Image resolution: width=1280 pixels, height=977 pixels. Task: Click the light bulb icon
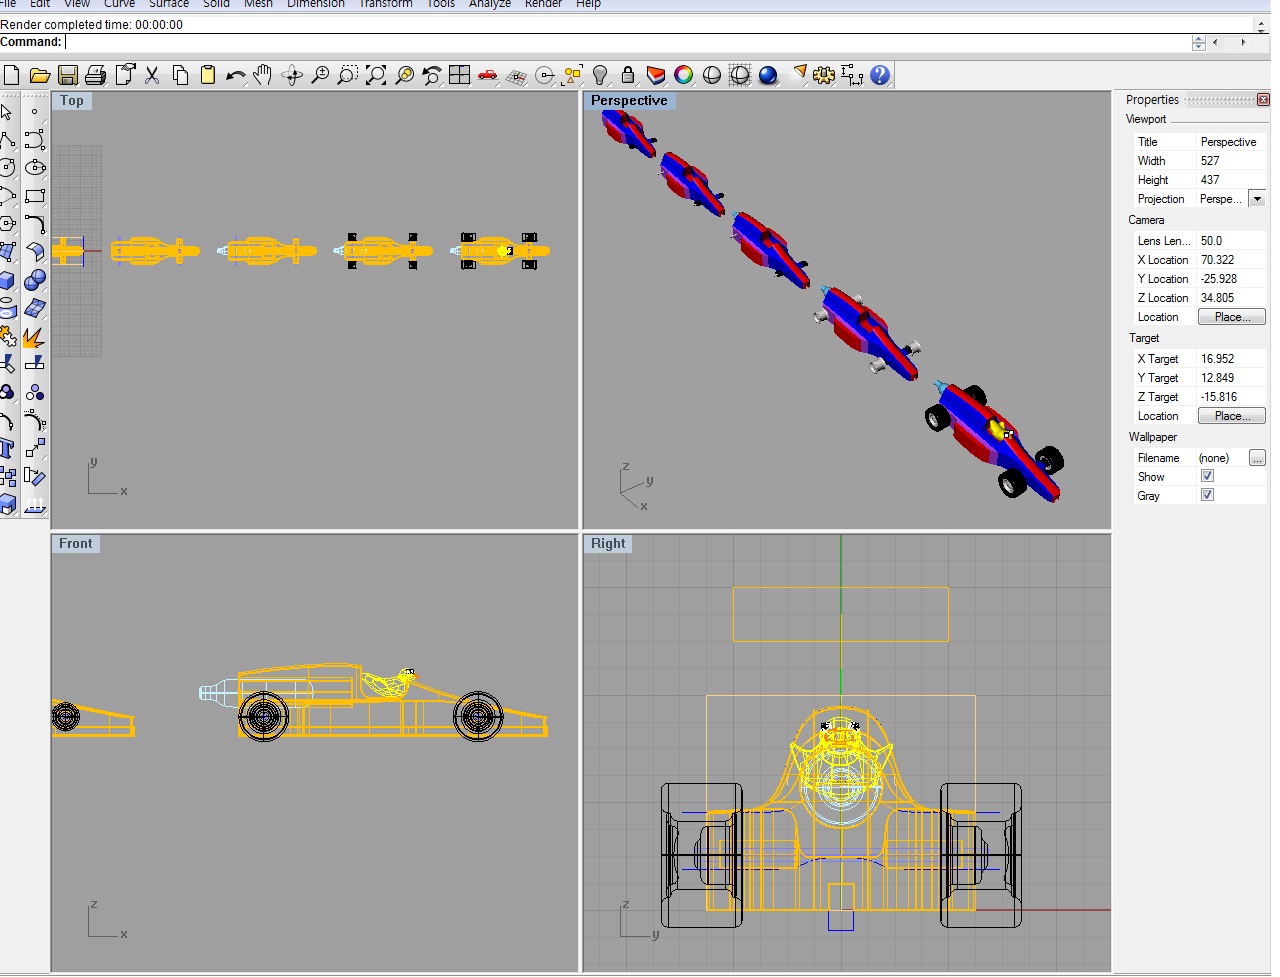coord(600,75)
